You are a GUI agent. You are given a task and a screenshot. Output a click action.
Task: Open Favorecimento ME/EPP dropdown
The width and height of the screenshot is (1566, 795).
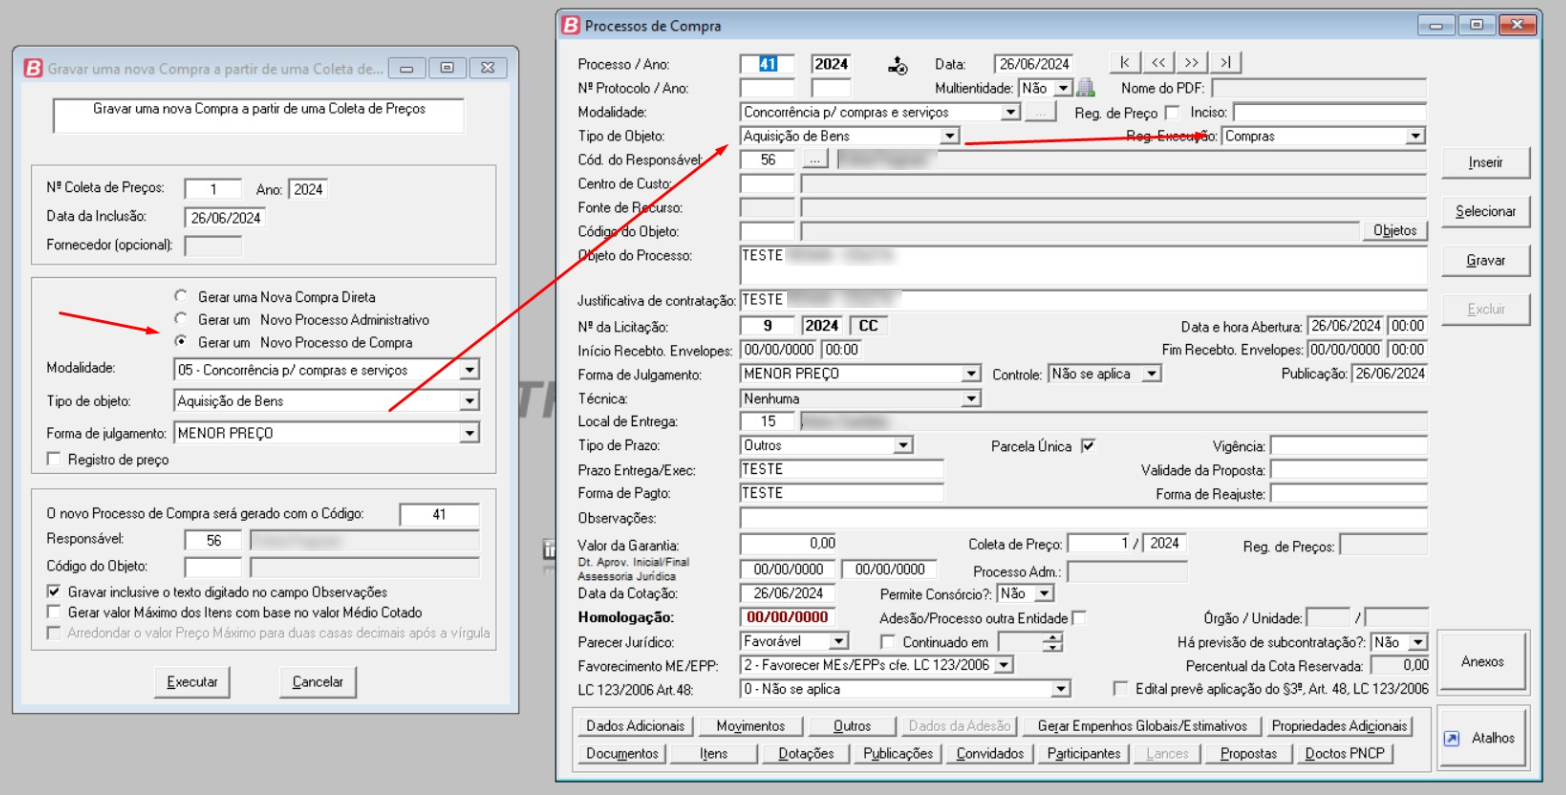pyautogui.click(x=1004, y=665)
